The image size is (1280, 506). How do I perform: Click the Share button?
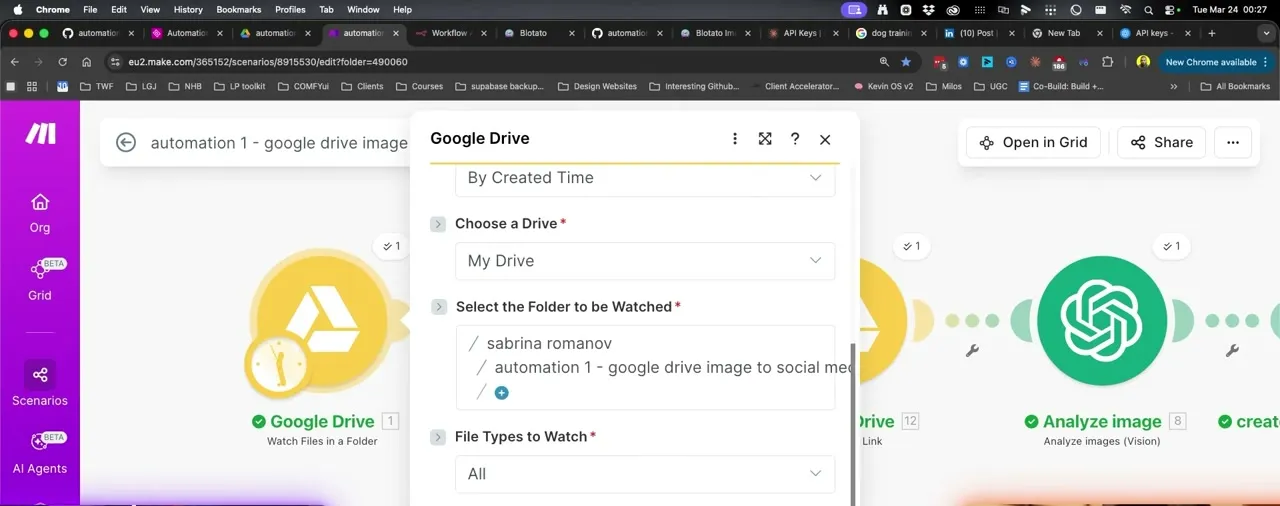pos(1161,142)
